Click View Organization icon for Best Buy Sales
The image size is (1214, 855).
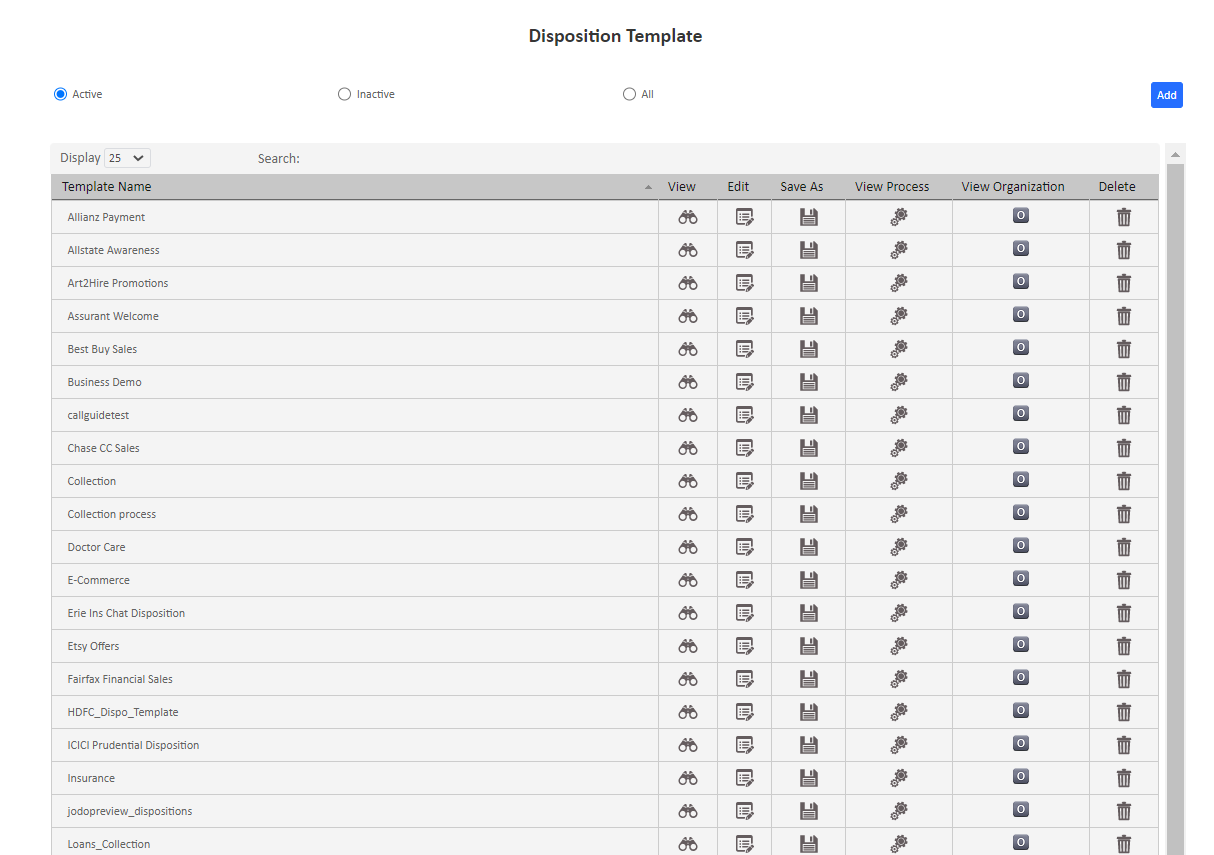1020,347
